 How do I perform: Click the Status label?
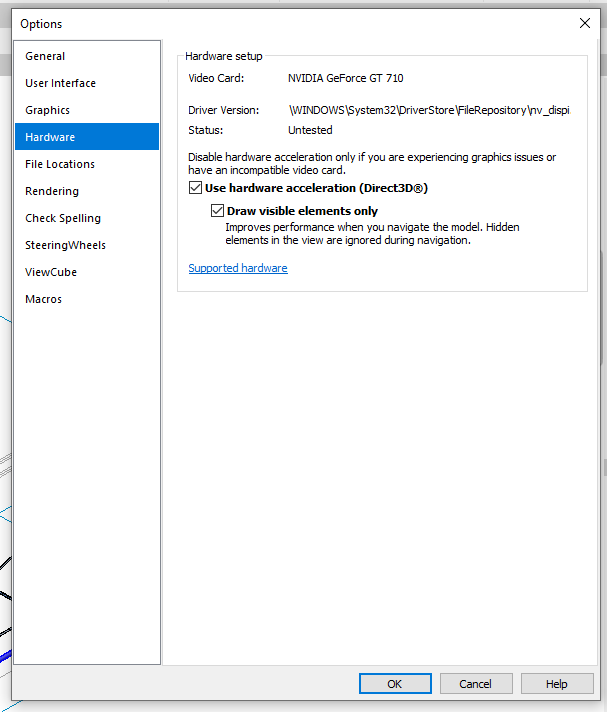pyautogui.click(x=206, y=130)
